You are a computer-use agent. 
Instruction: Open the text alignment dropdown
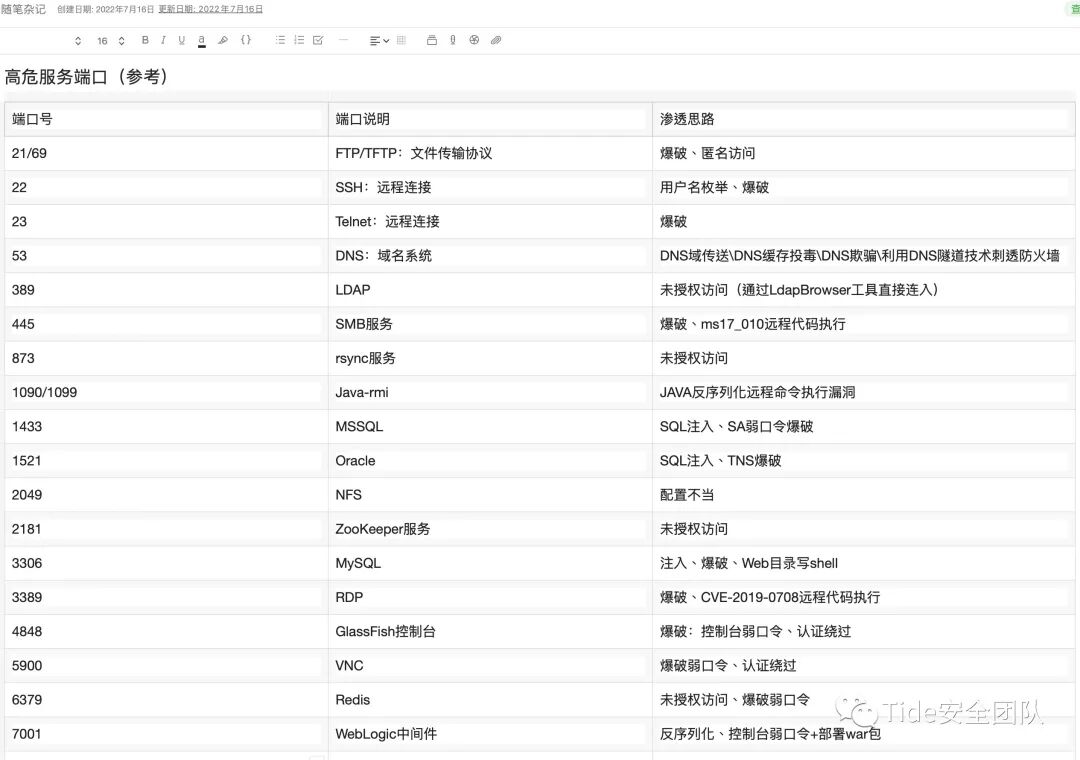pos(380,41)
